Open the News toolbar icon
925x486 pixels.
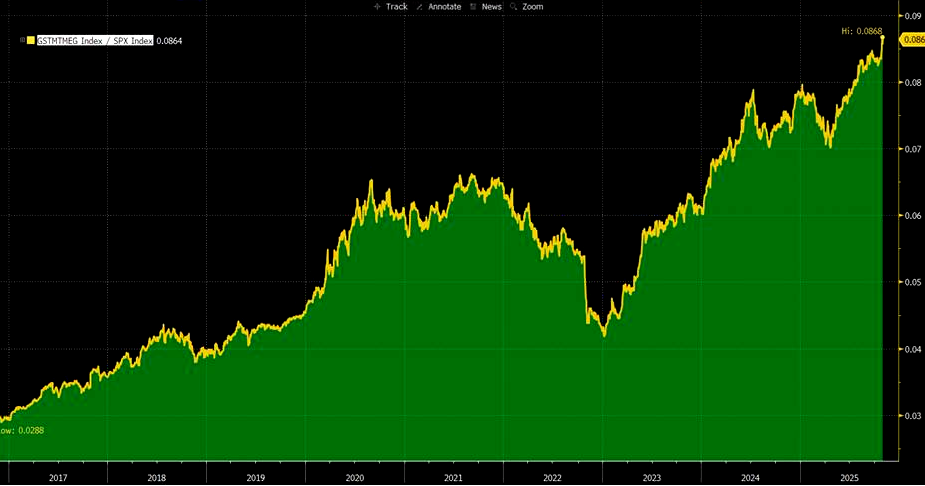coord(475,6)
